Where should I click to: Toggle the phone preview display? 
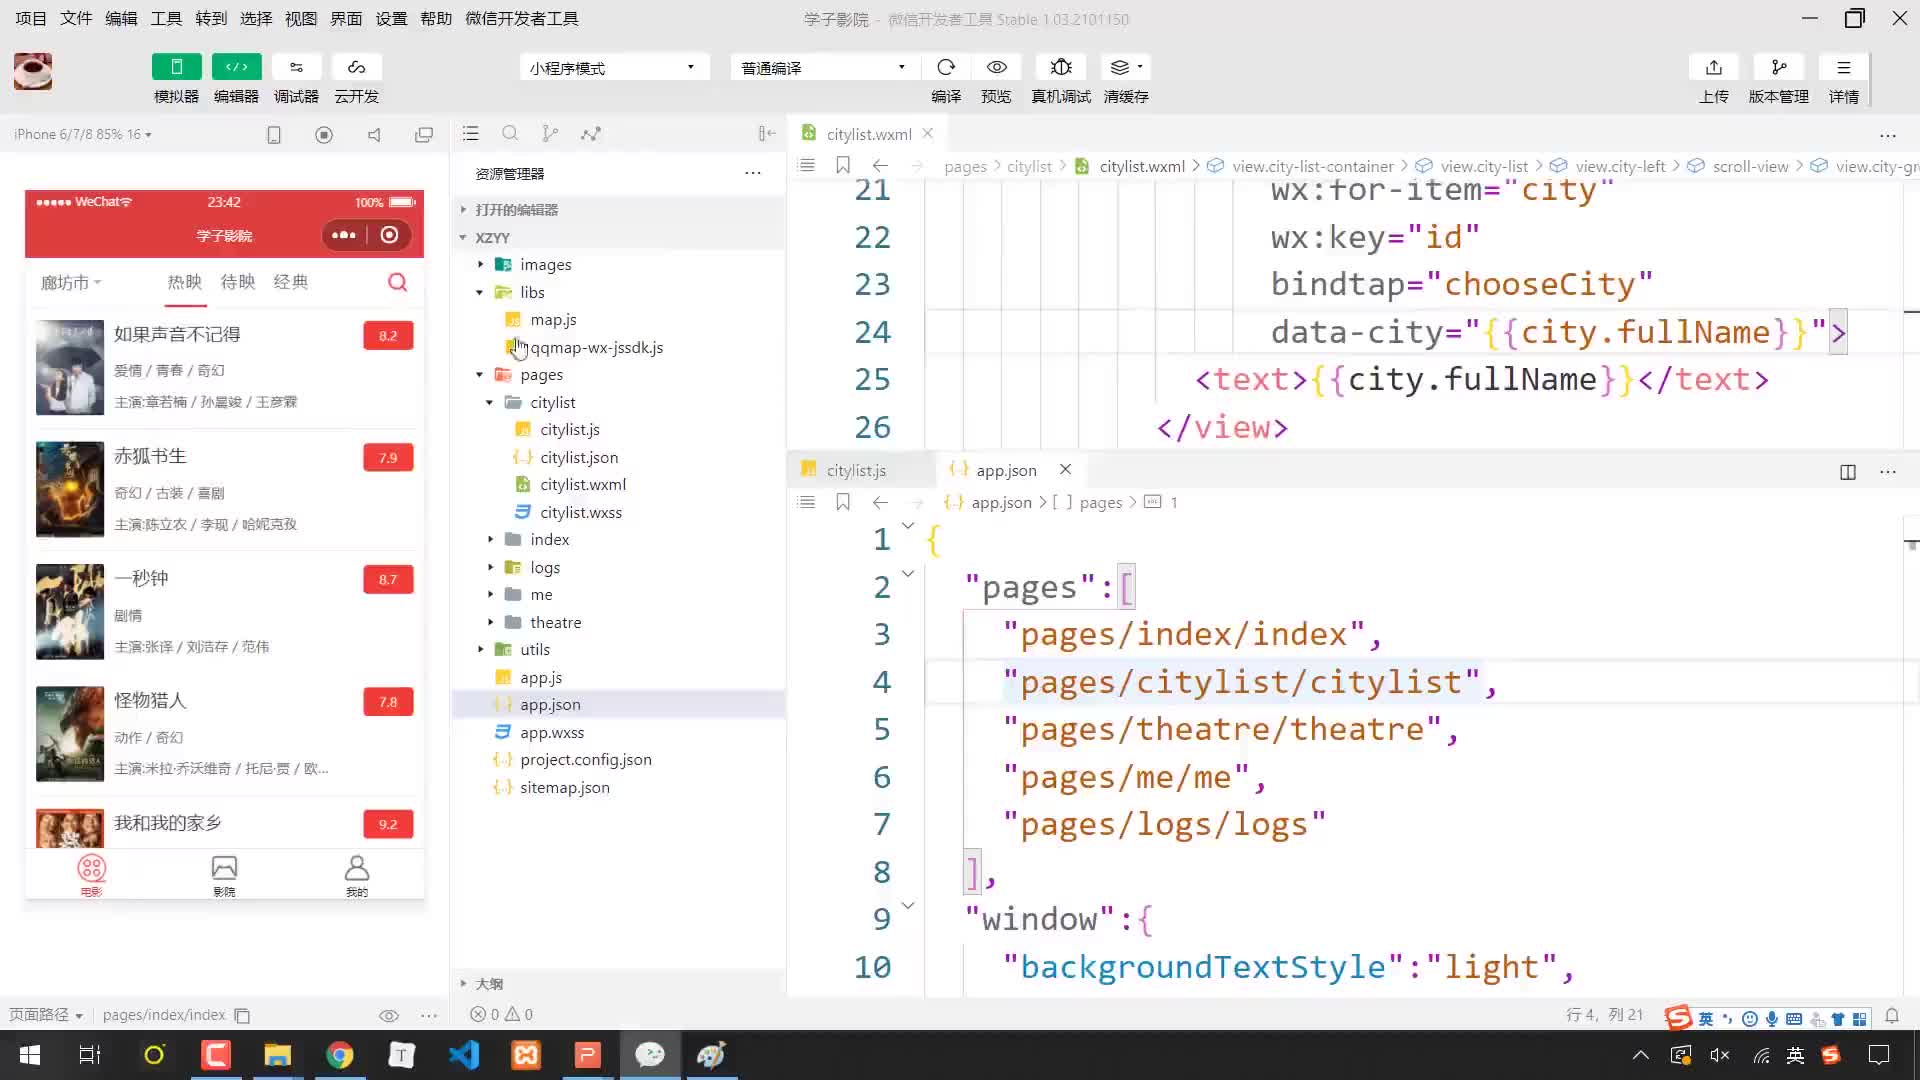point(273,133)
